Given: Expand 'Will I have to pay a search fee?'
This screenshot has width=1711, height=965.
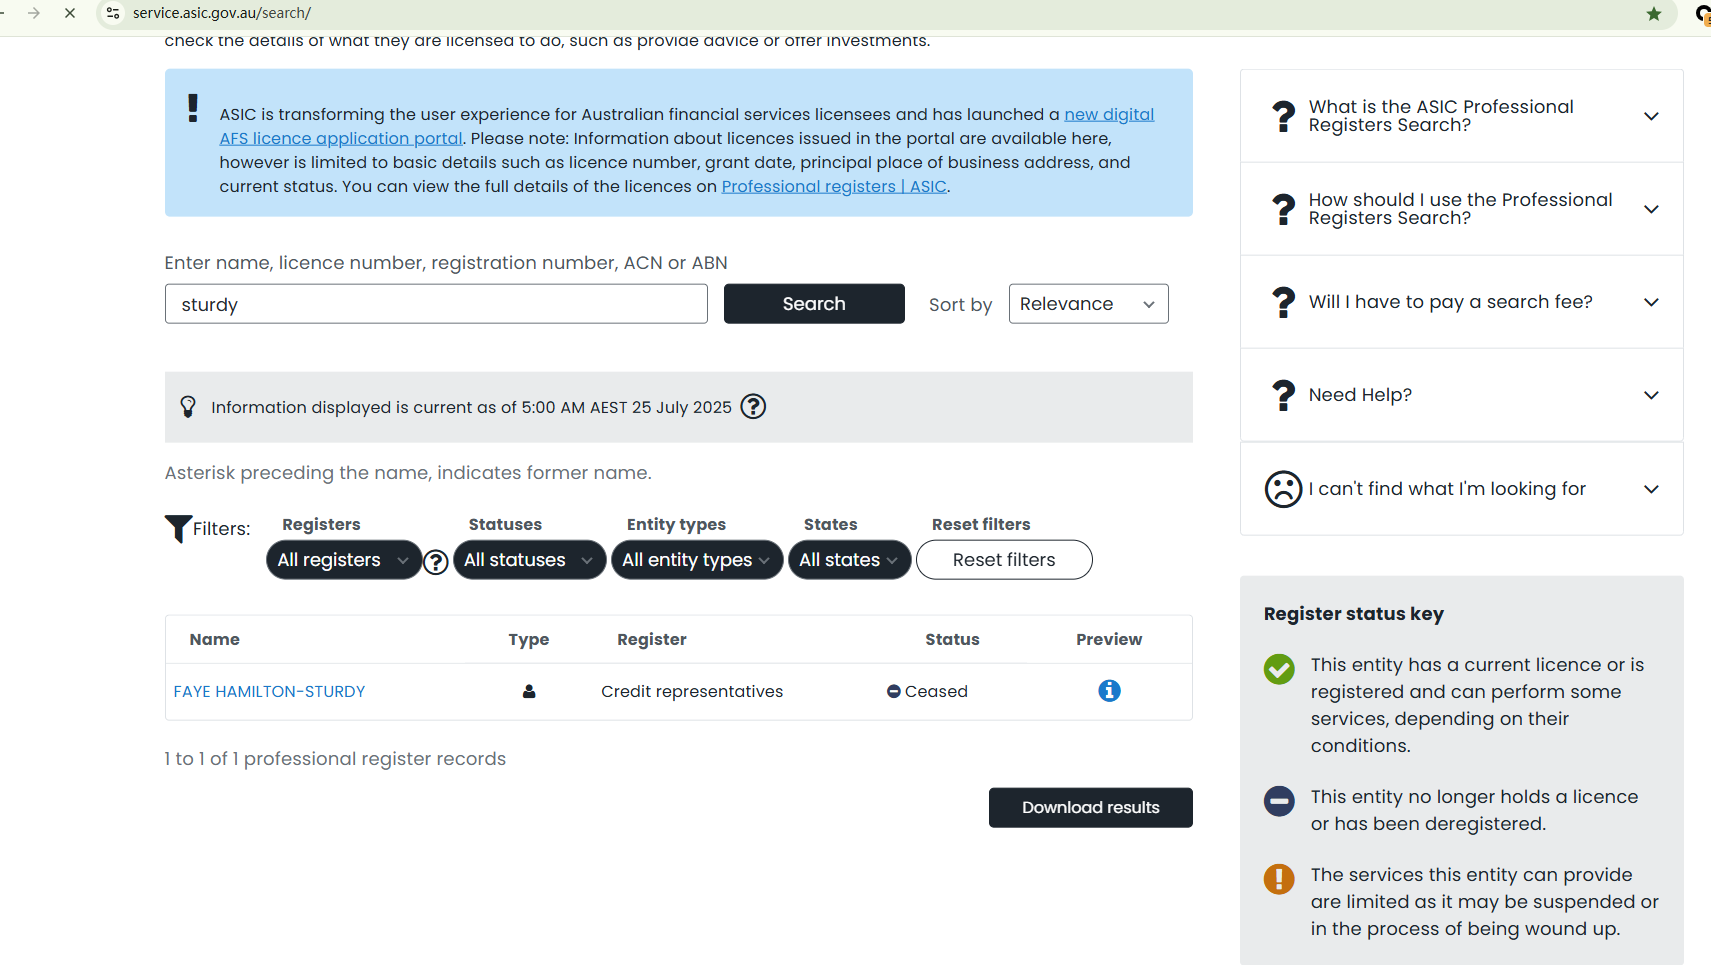Looking at the screenshot, I should pyautogui.click(x=1461, y=302).
